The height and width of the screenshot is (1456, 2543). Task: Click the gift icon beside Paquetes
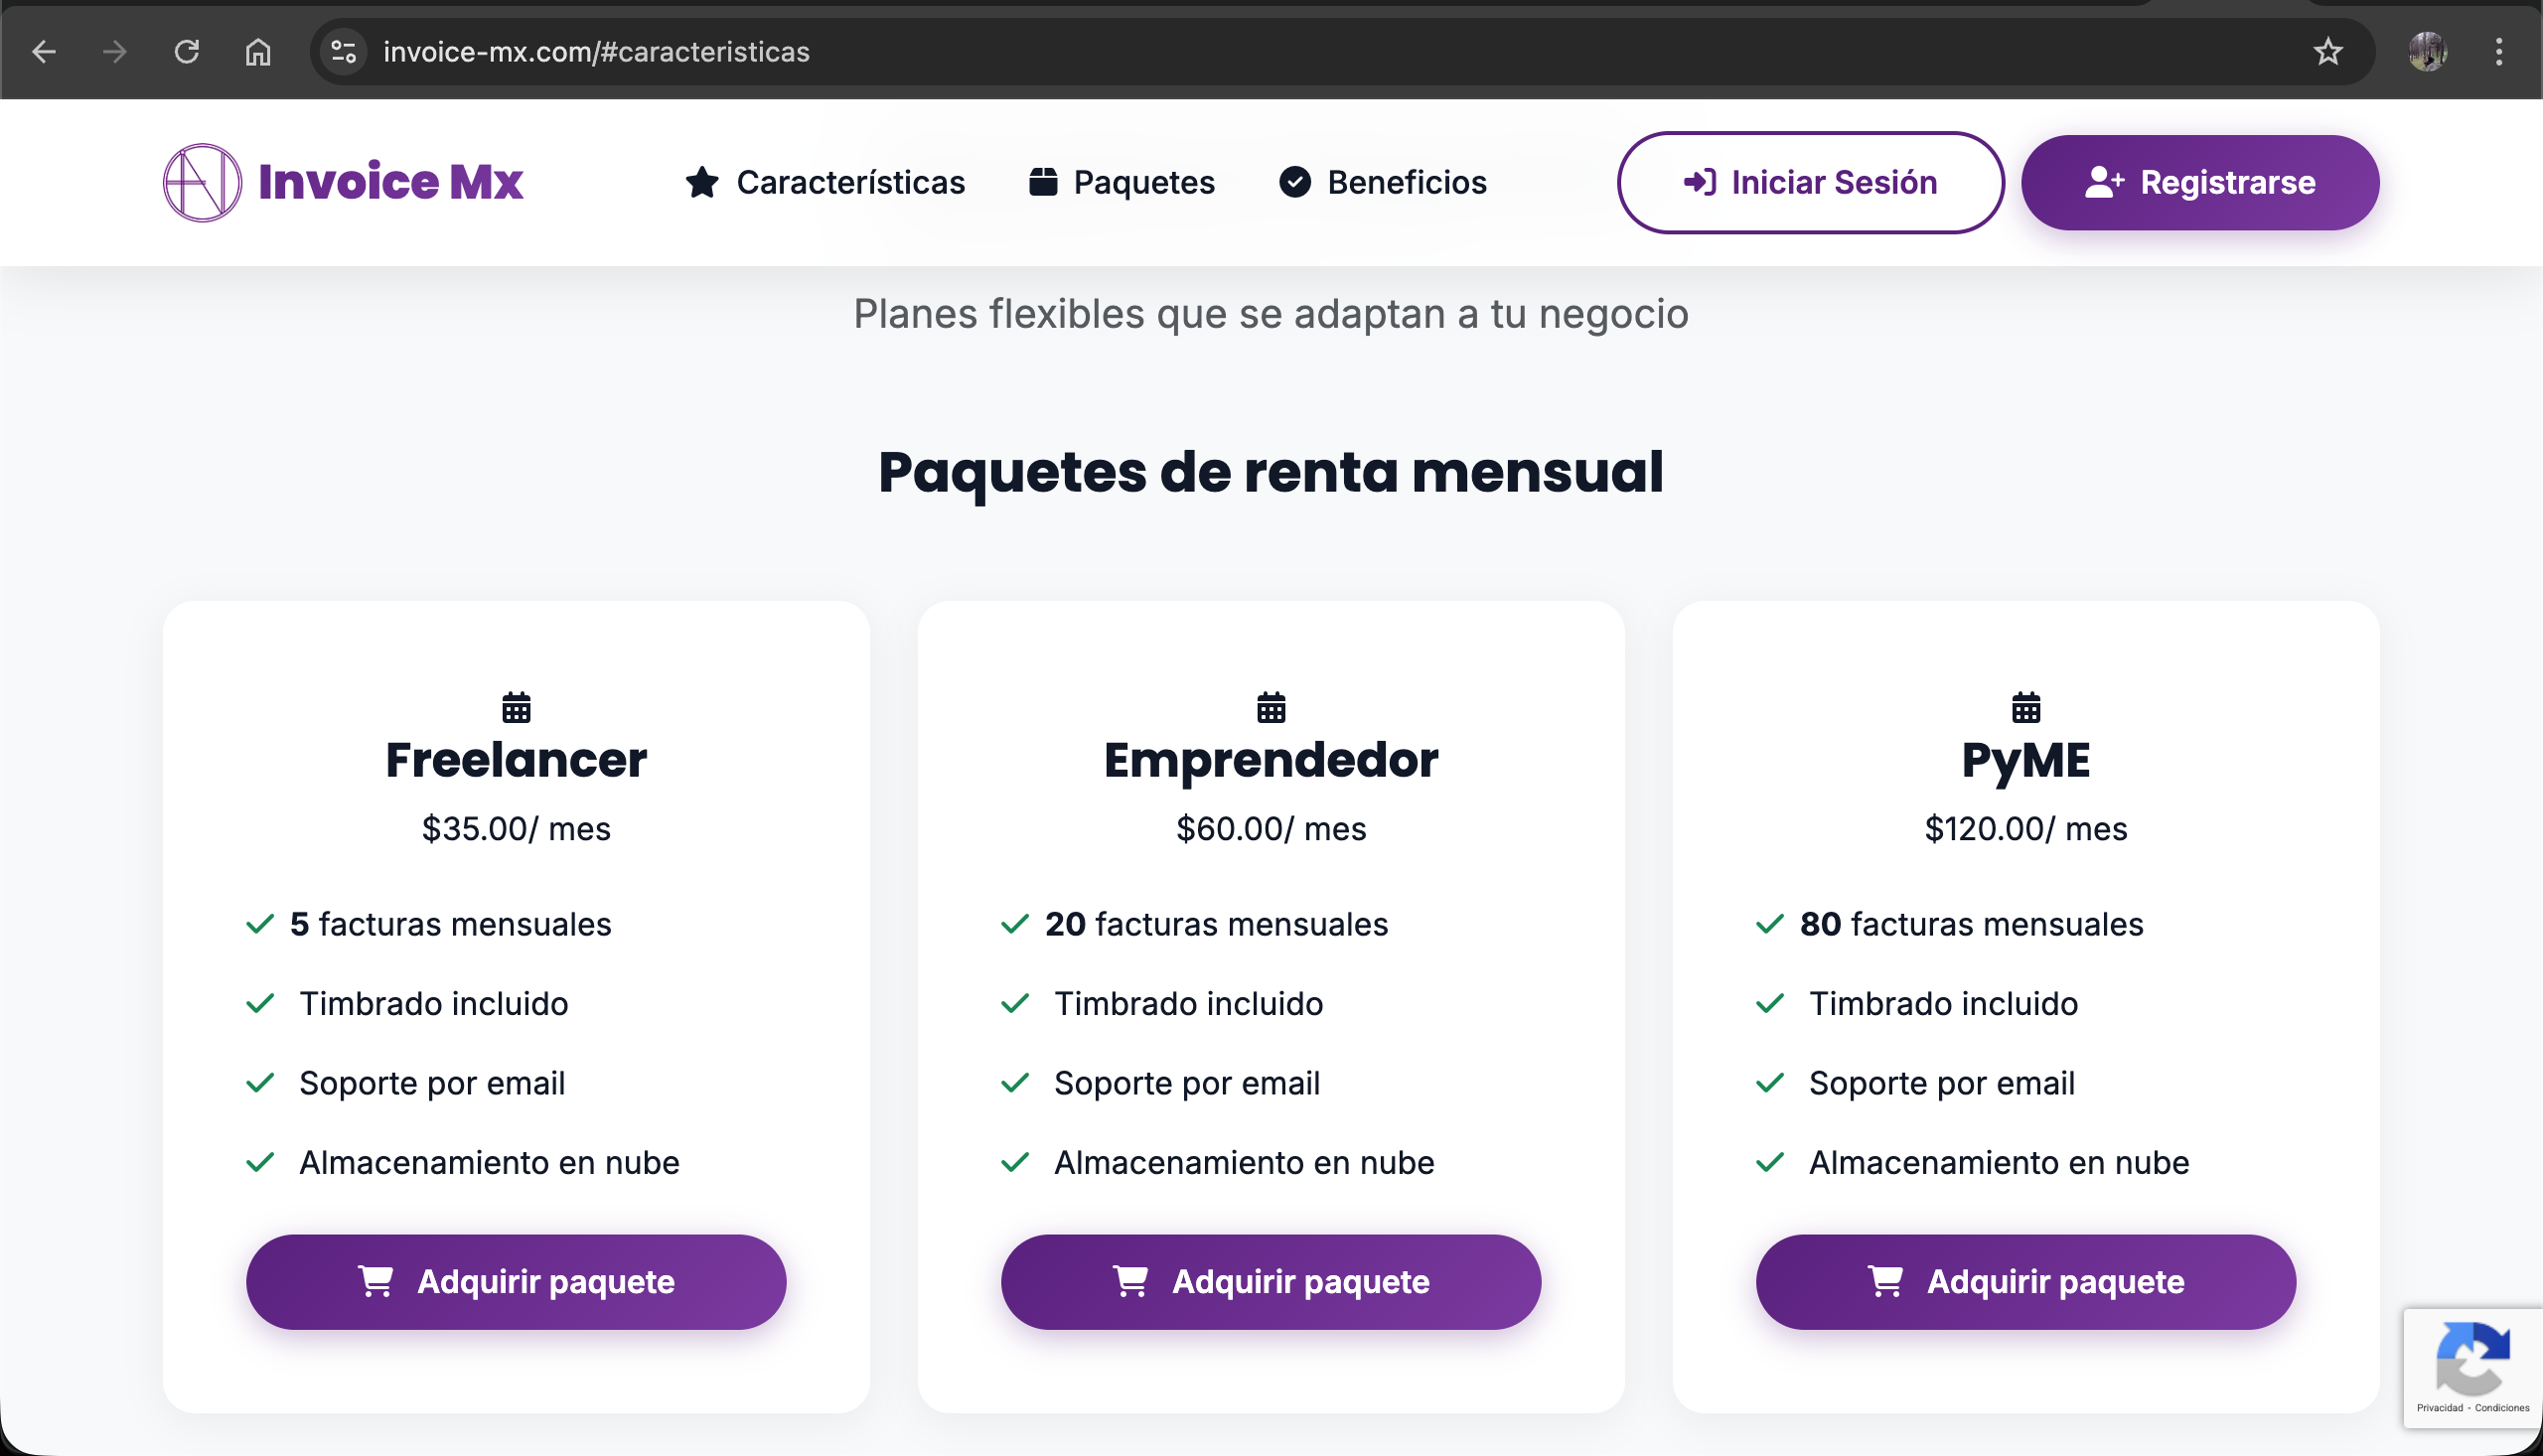point(1042,182)
